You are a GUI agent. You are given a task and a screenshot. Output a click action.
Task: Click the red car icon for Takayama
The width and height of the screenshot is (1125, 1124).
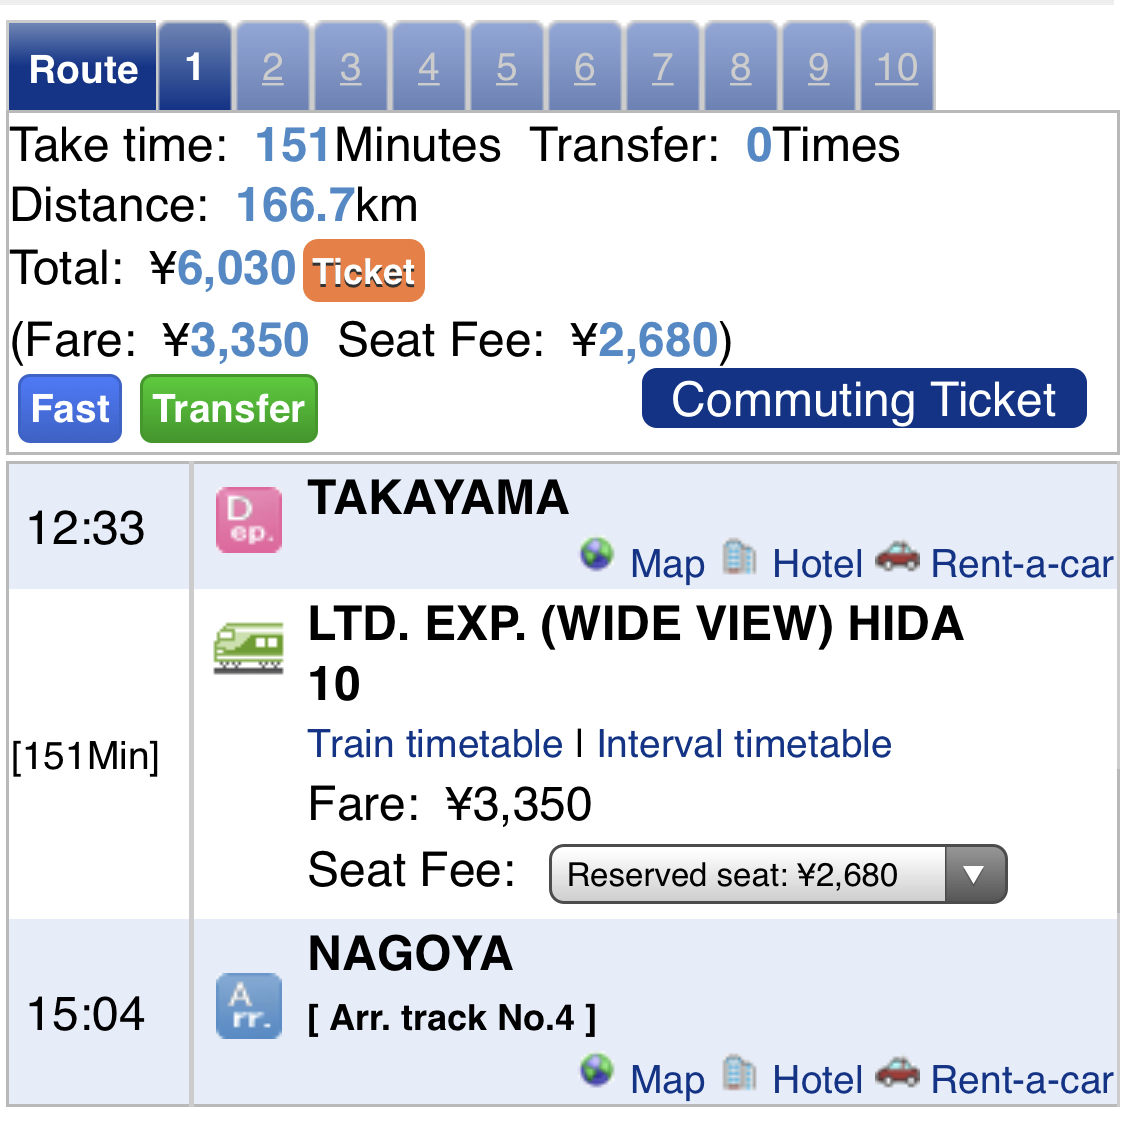tap(897, 556)
